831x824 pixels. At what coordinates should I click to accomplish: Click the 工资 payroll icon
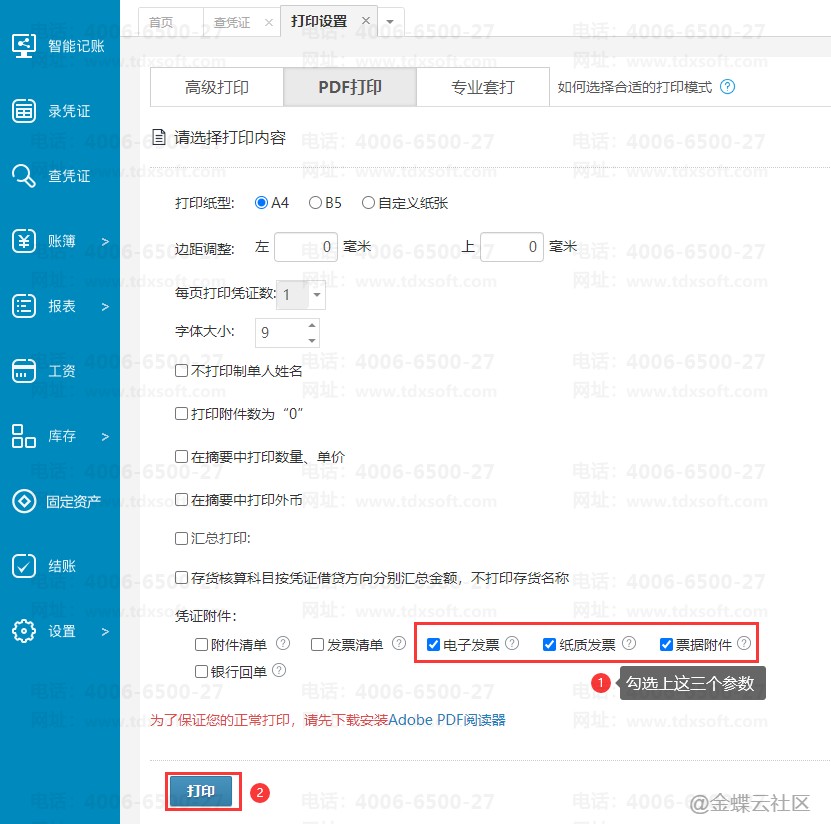click(x=24, y=371)
